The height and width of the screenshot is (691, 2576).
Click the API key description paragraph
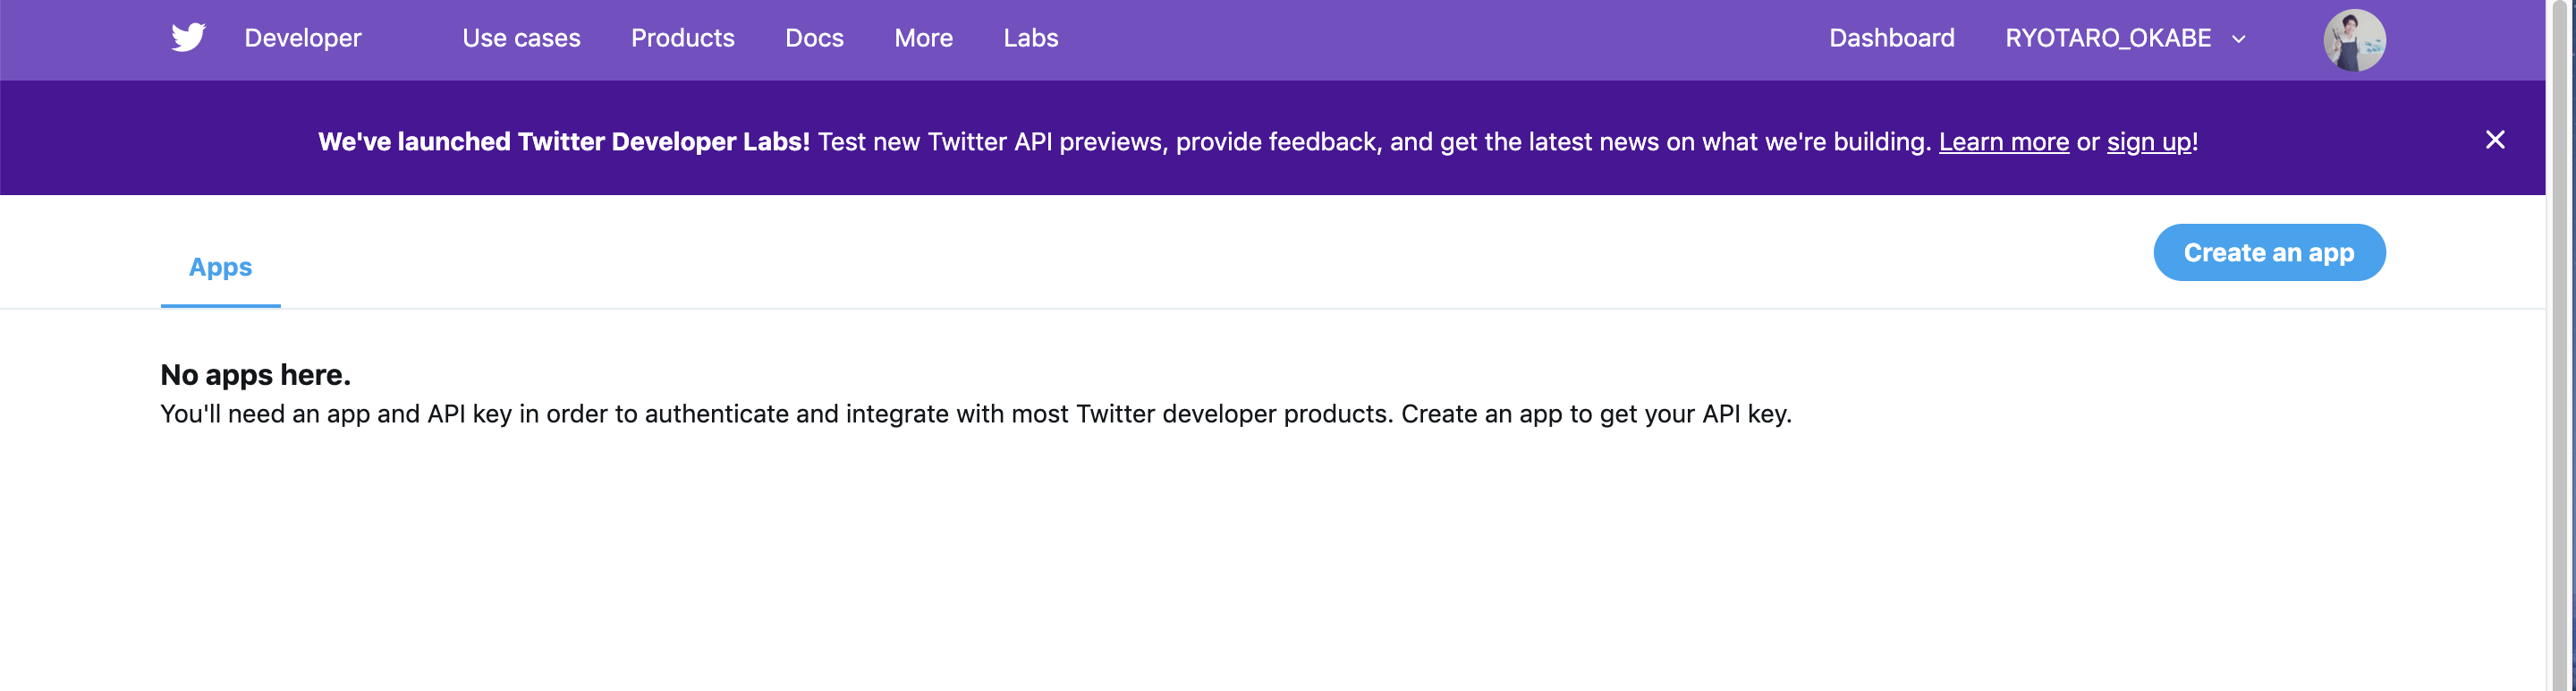(x=975, y=414)
